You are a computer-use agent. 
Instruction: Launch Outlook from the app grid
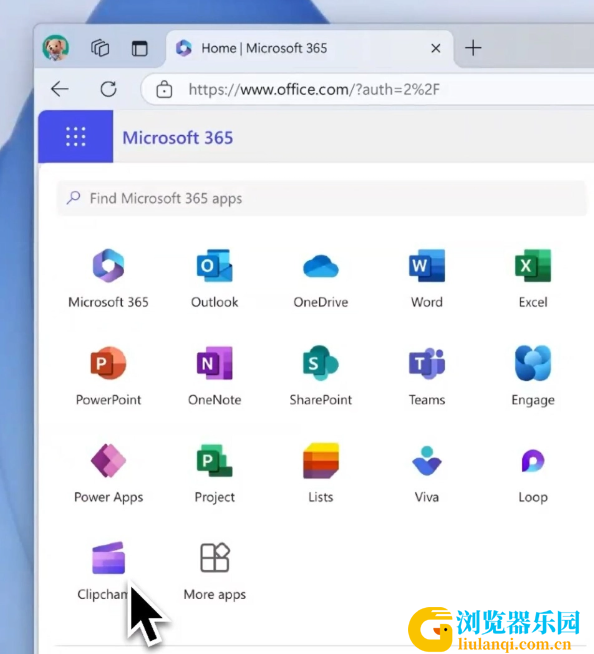click(214, 266)
